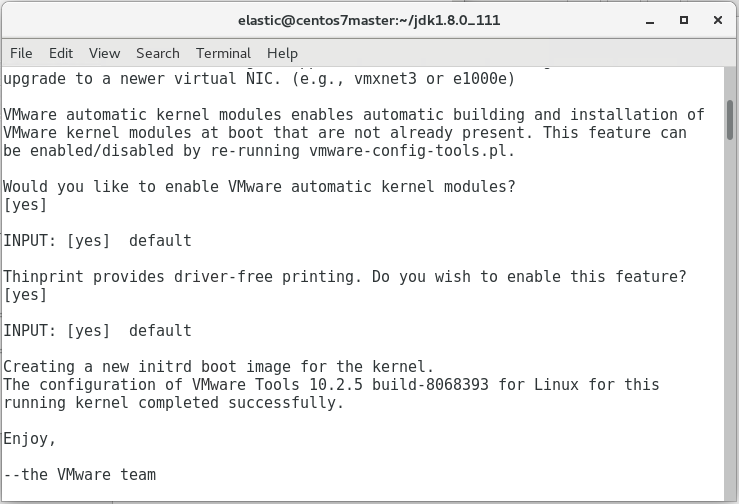Click the 'Enjoy,' line in the terminal
Viewport: 739px width, 504px height.
tap(30, 439)
